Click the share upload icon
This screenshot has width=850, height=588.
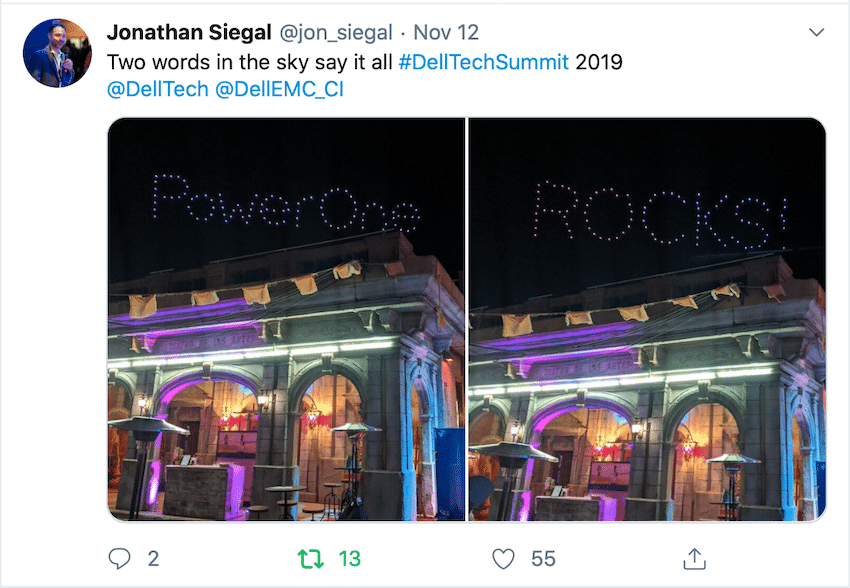694,559
